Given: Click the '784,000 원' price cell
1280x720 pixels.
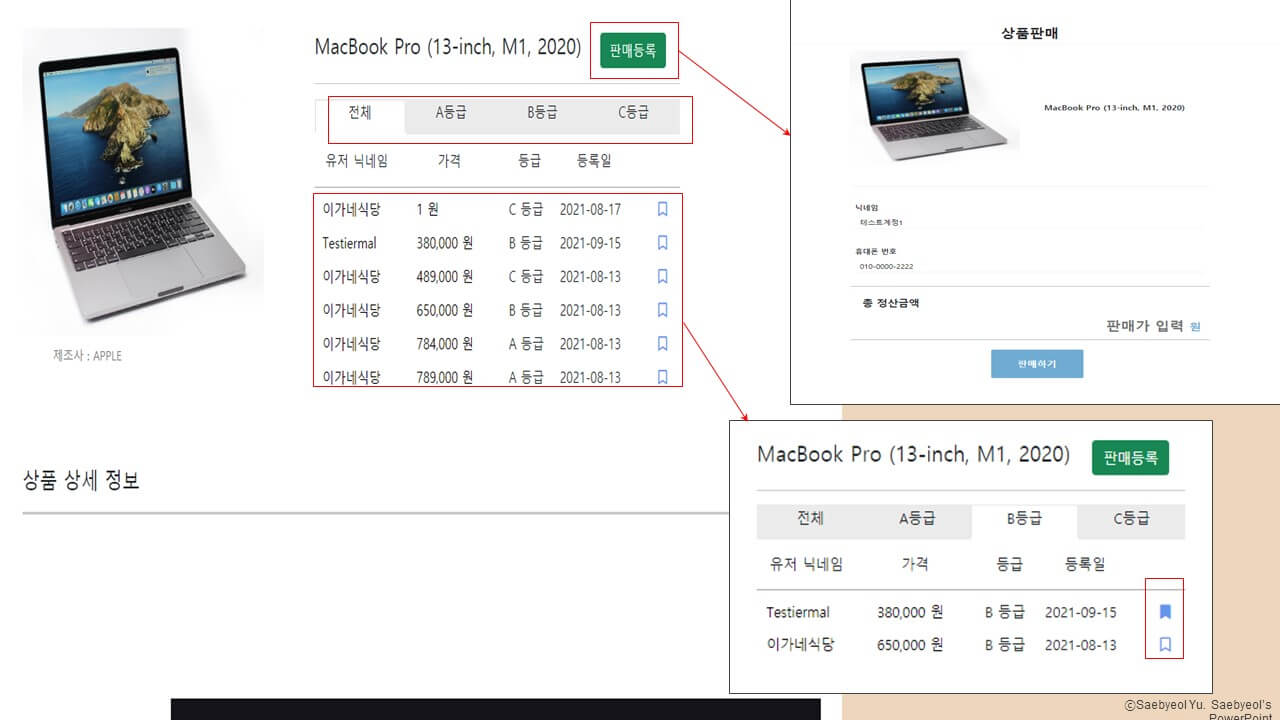Looking at the screenshot, I should coord(445,344).
